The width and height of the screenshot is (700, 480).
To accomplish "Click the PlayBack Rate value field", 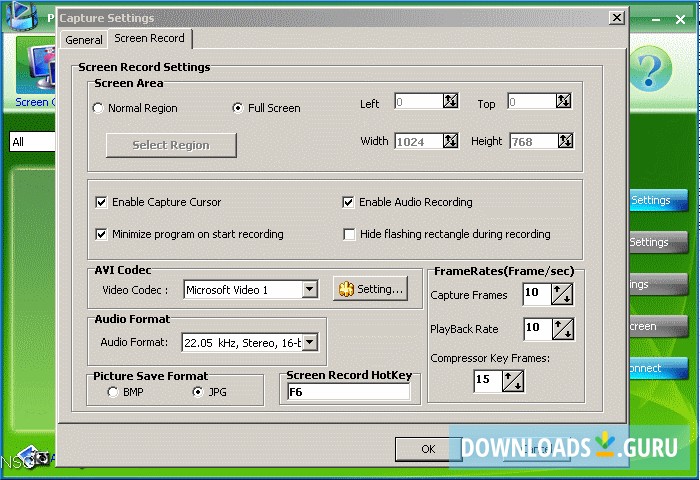I will tap(538, 330).
